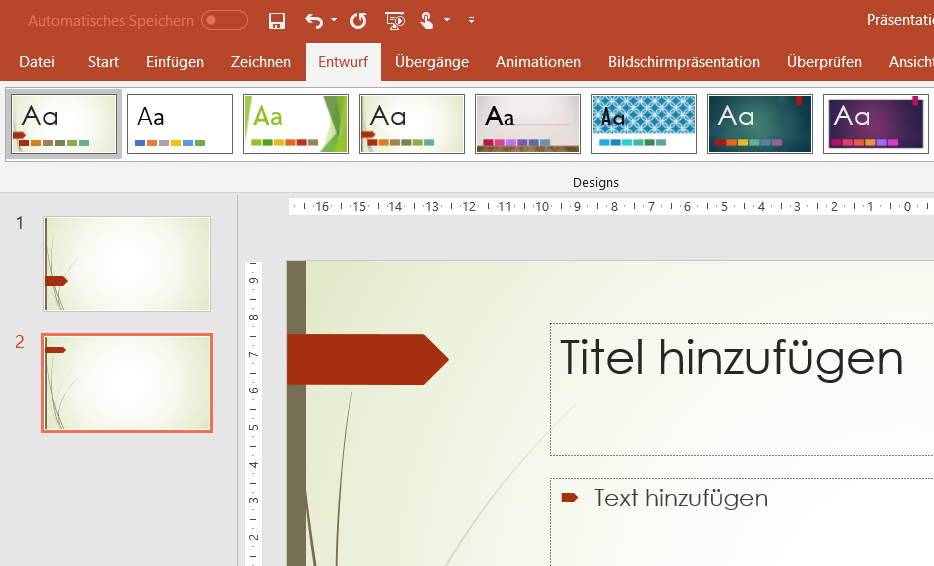Open the Animationen tab

[538, 62]
